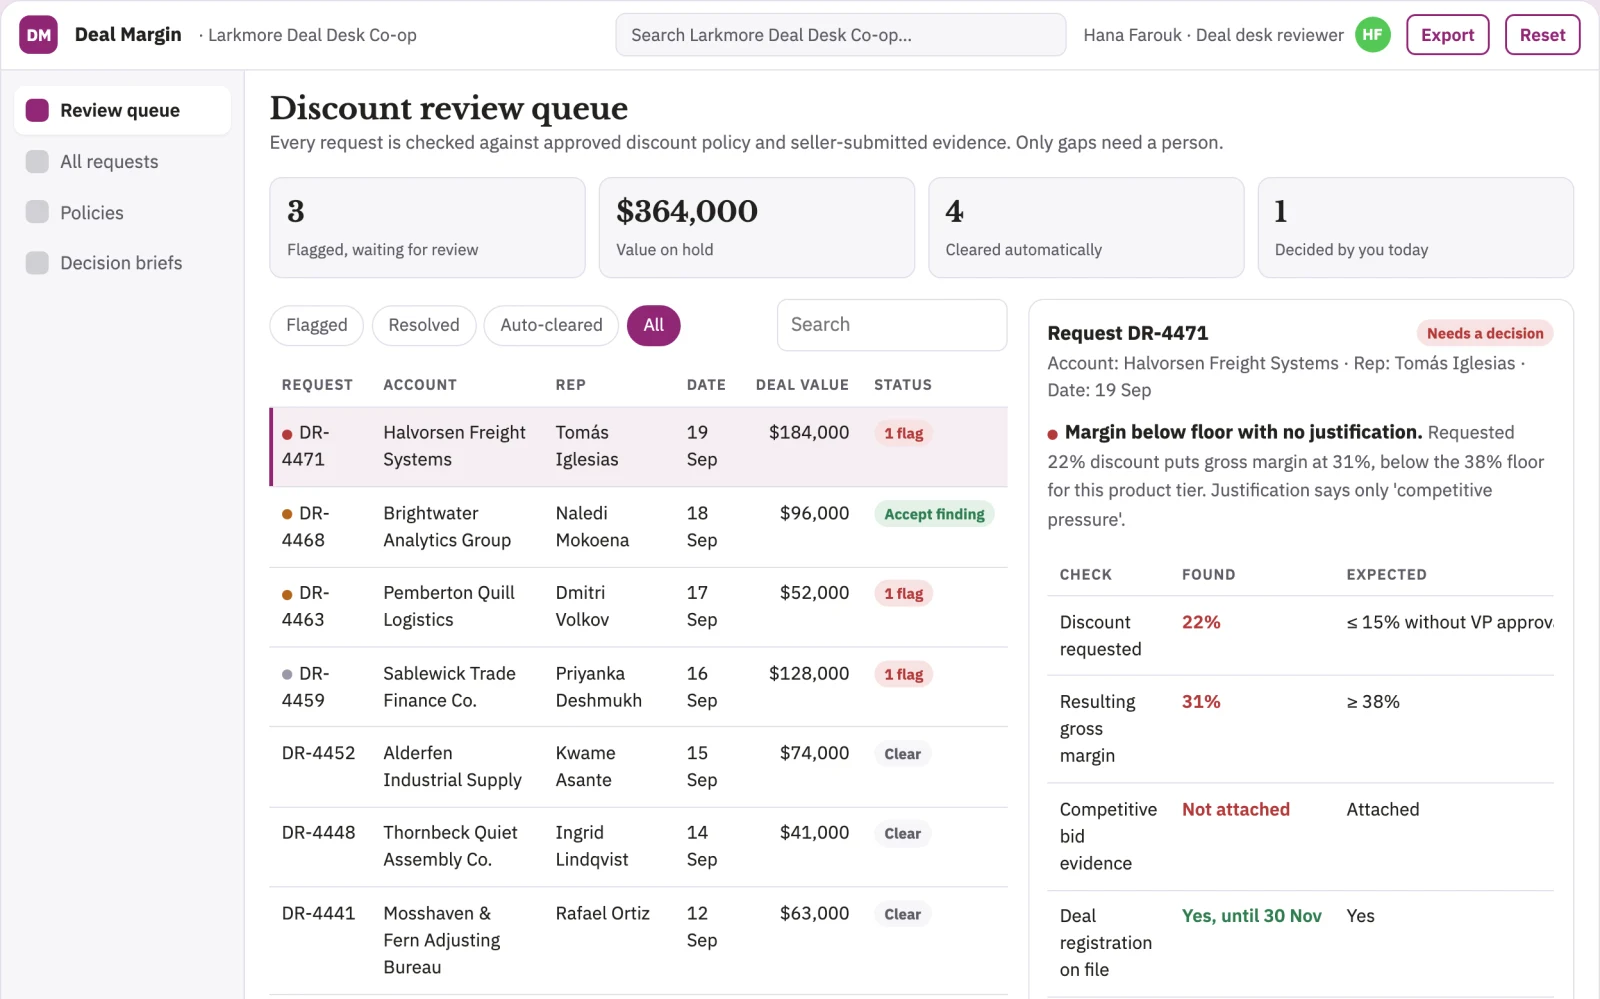
Task: Click the Cleared automatically card
Action: (x=1086, y=228)
